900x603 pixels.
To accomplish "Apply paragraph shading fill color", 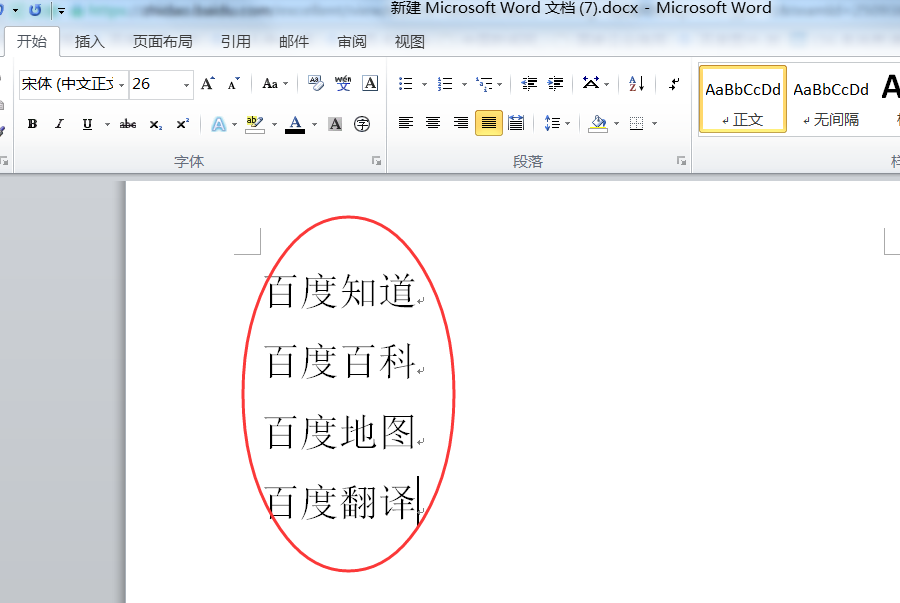I will point(598,123).
